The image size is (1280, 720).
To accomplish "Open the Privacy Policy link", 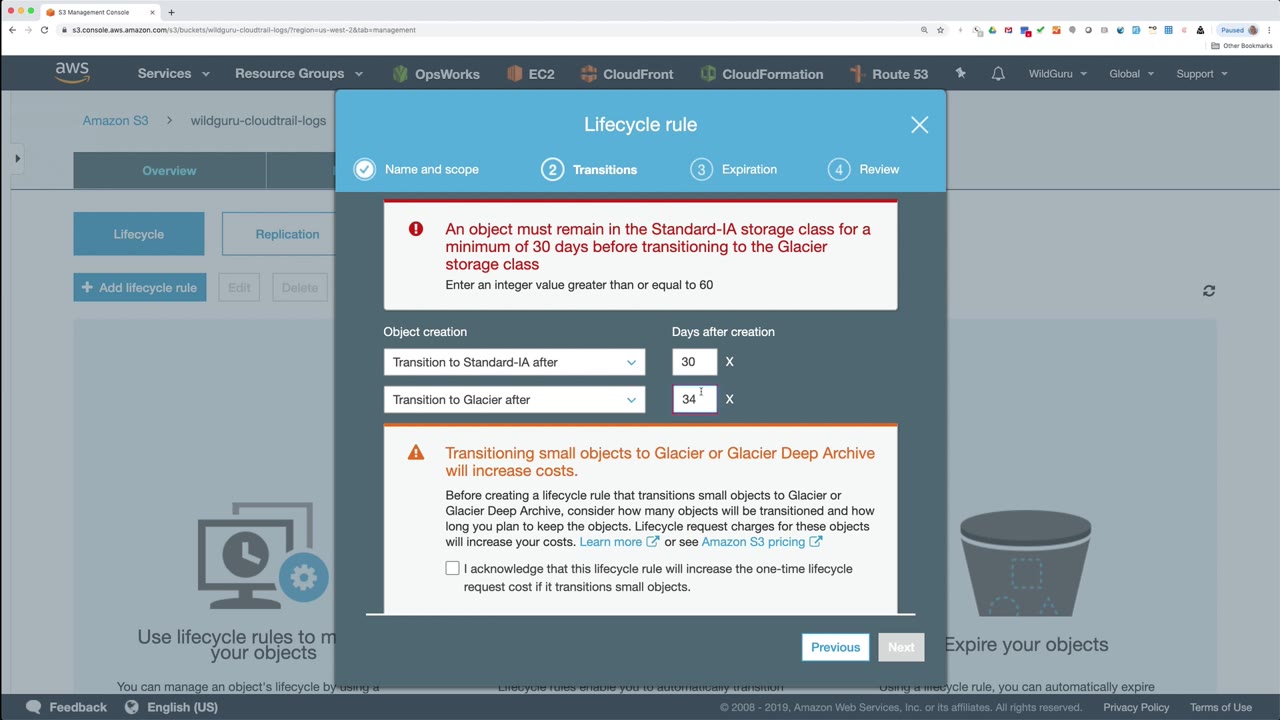I will (1136, 707).
